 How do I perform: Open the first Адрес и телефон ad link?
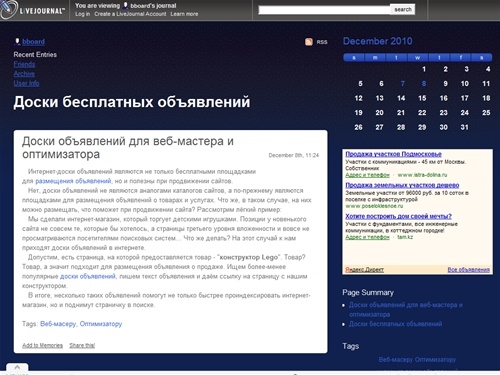click(367, 175)
